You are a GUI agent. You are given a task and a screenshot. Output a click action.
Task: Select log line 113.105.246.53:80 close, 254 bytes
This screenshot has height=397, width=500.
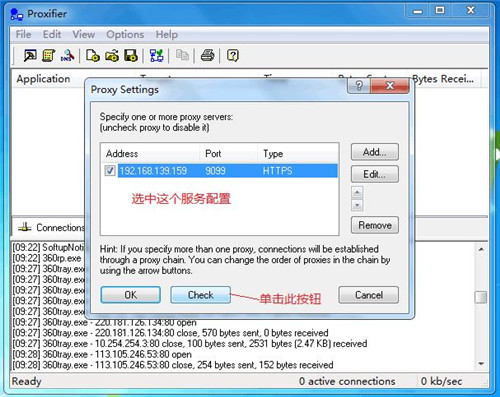click(173, 365)
